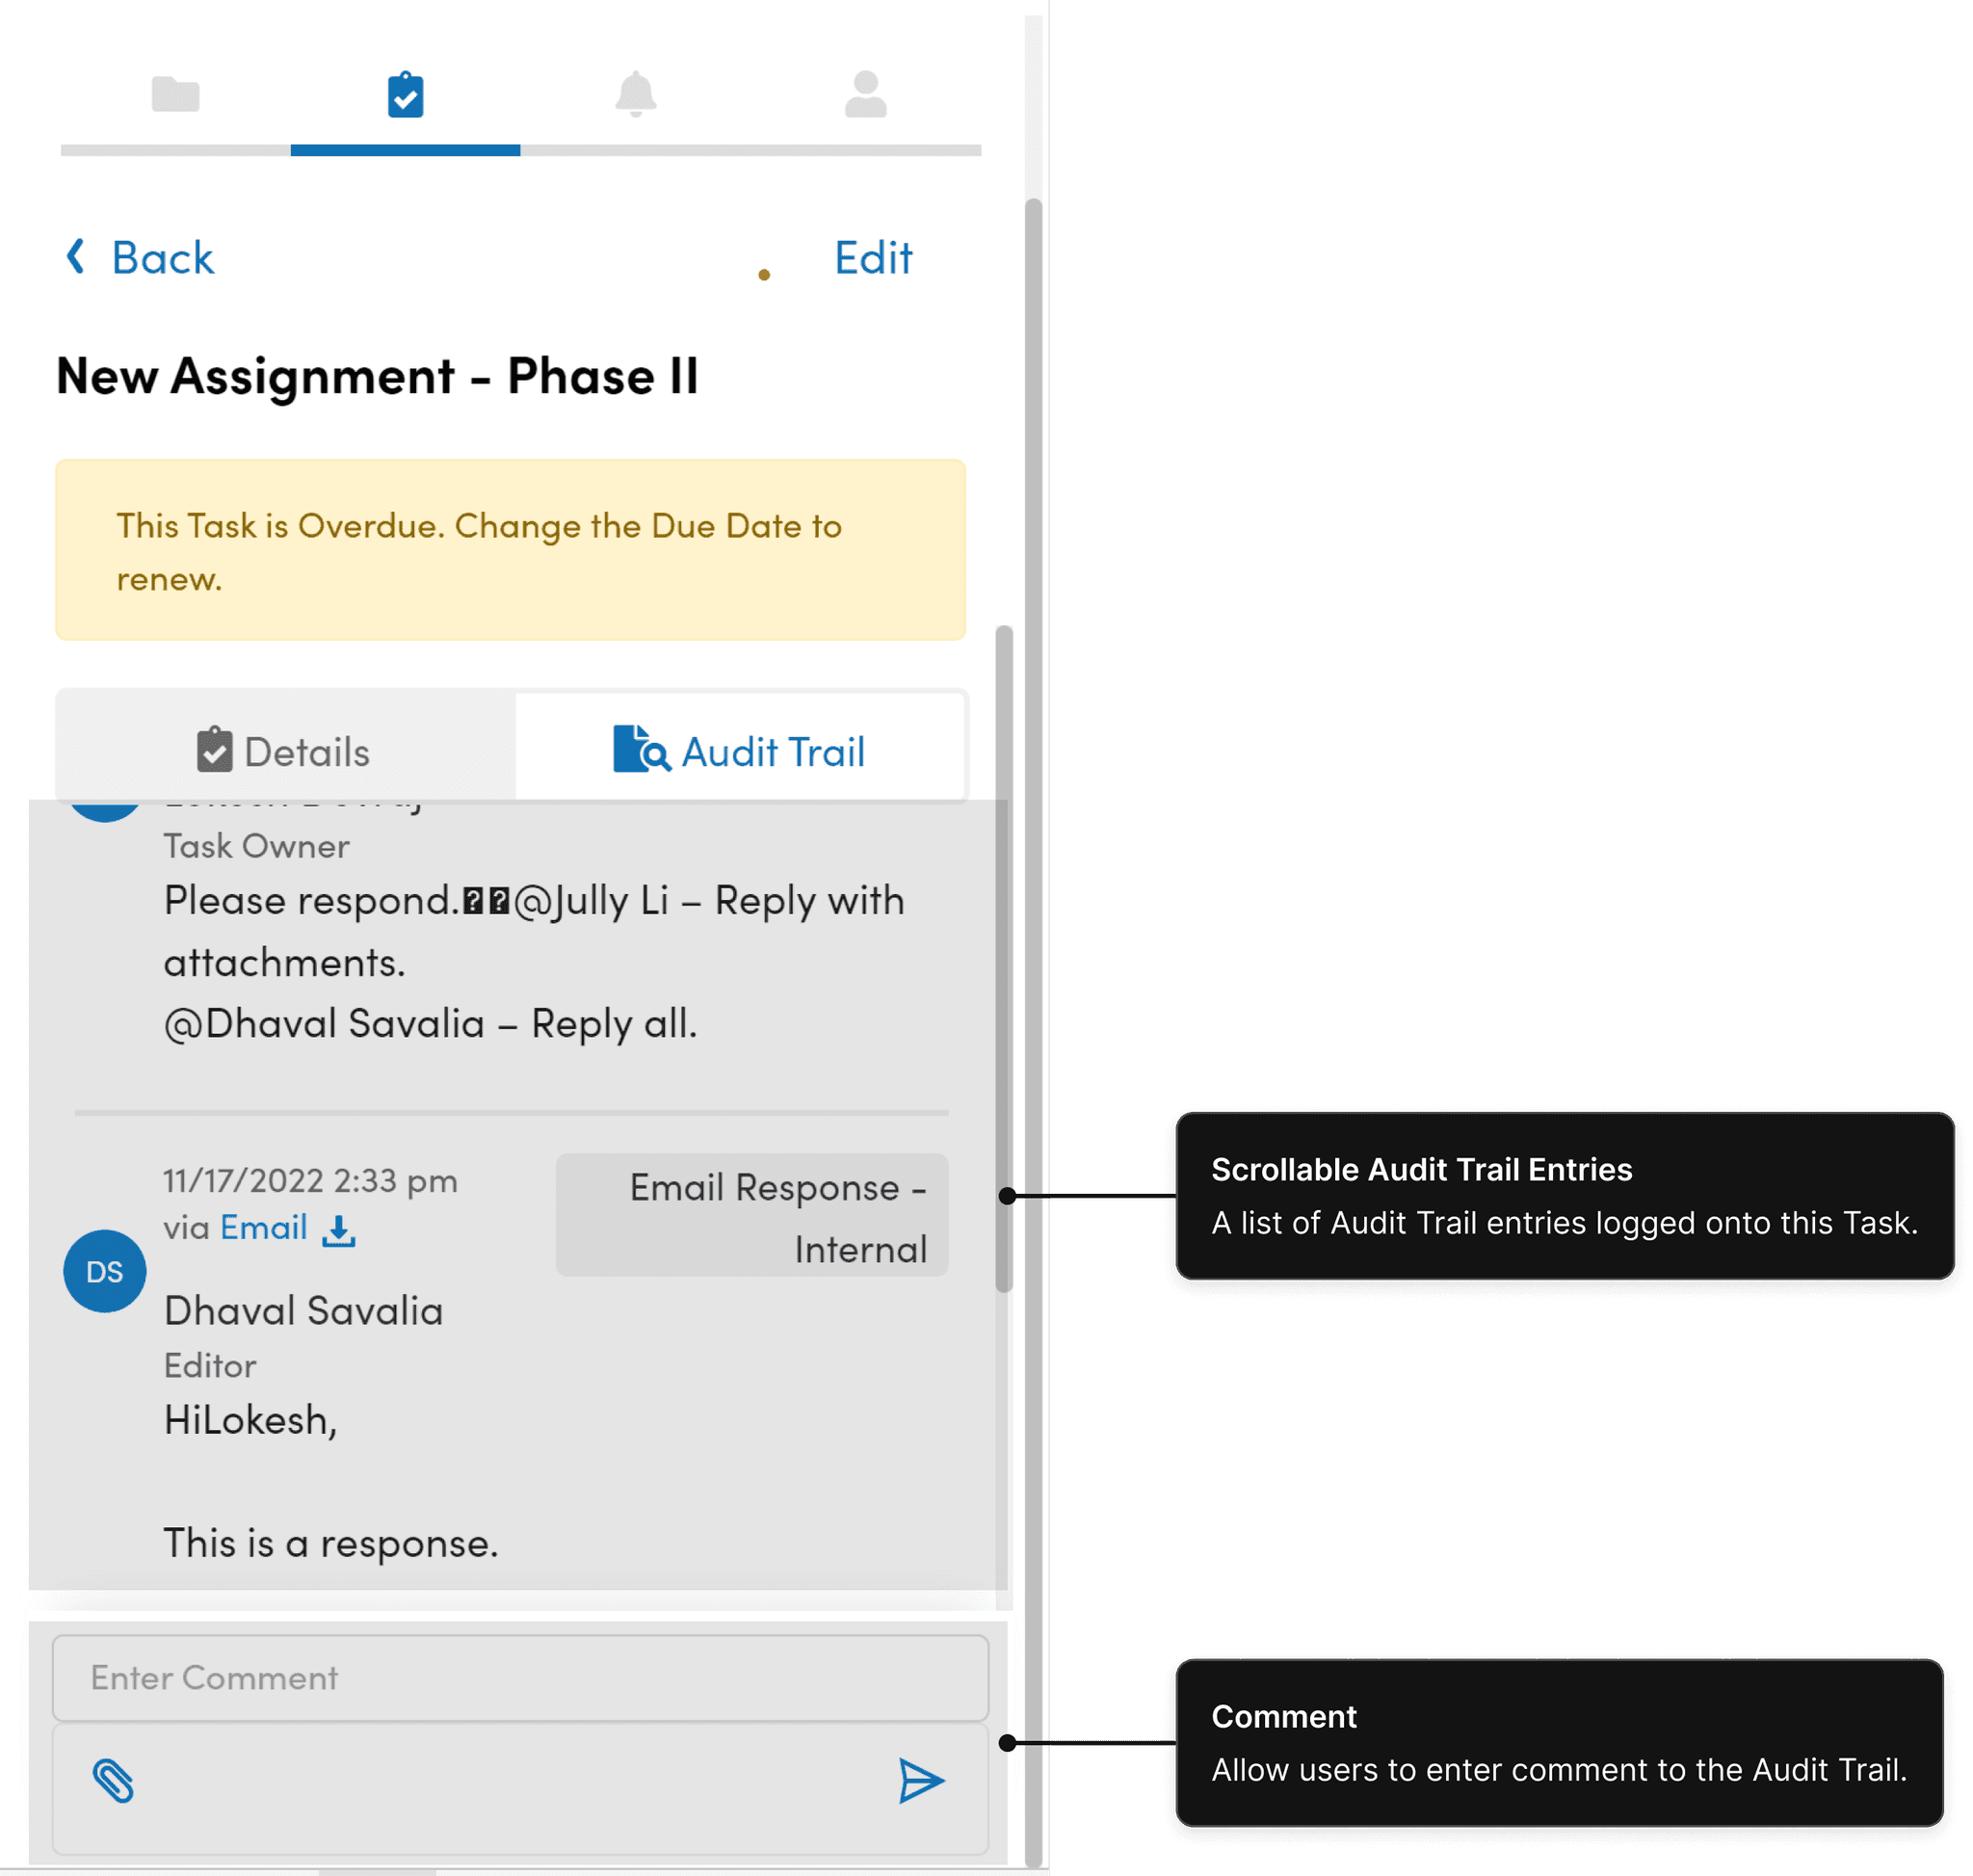Click the Email Response - Internal badge

tap(752, 1216)
